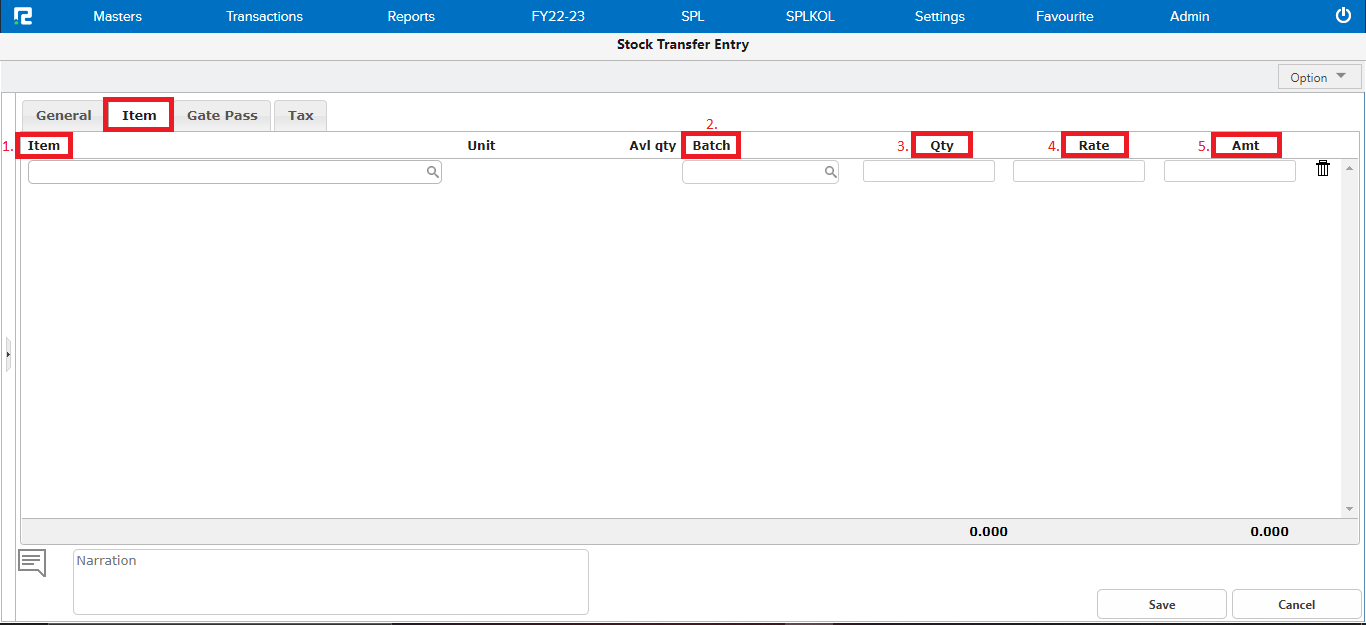The image size is (1366, 625).
Task: Switch to the Tax tab
Action: point(300,115)
